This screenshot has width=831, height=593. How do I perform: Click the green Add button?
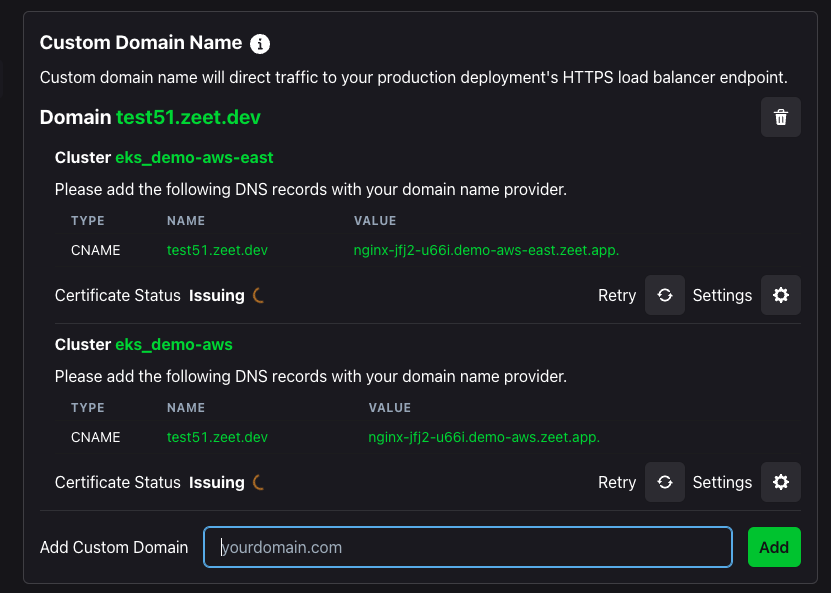click(x=774, y=547)
